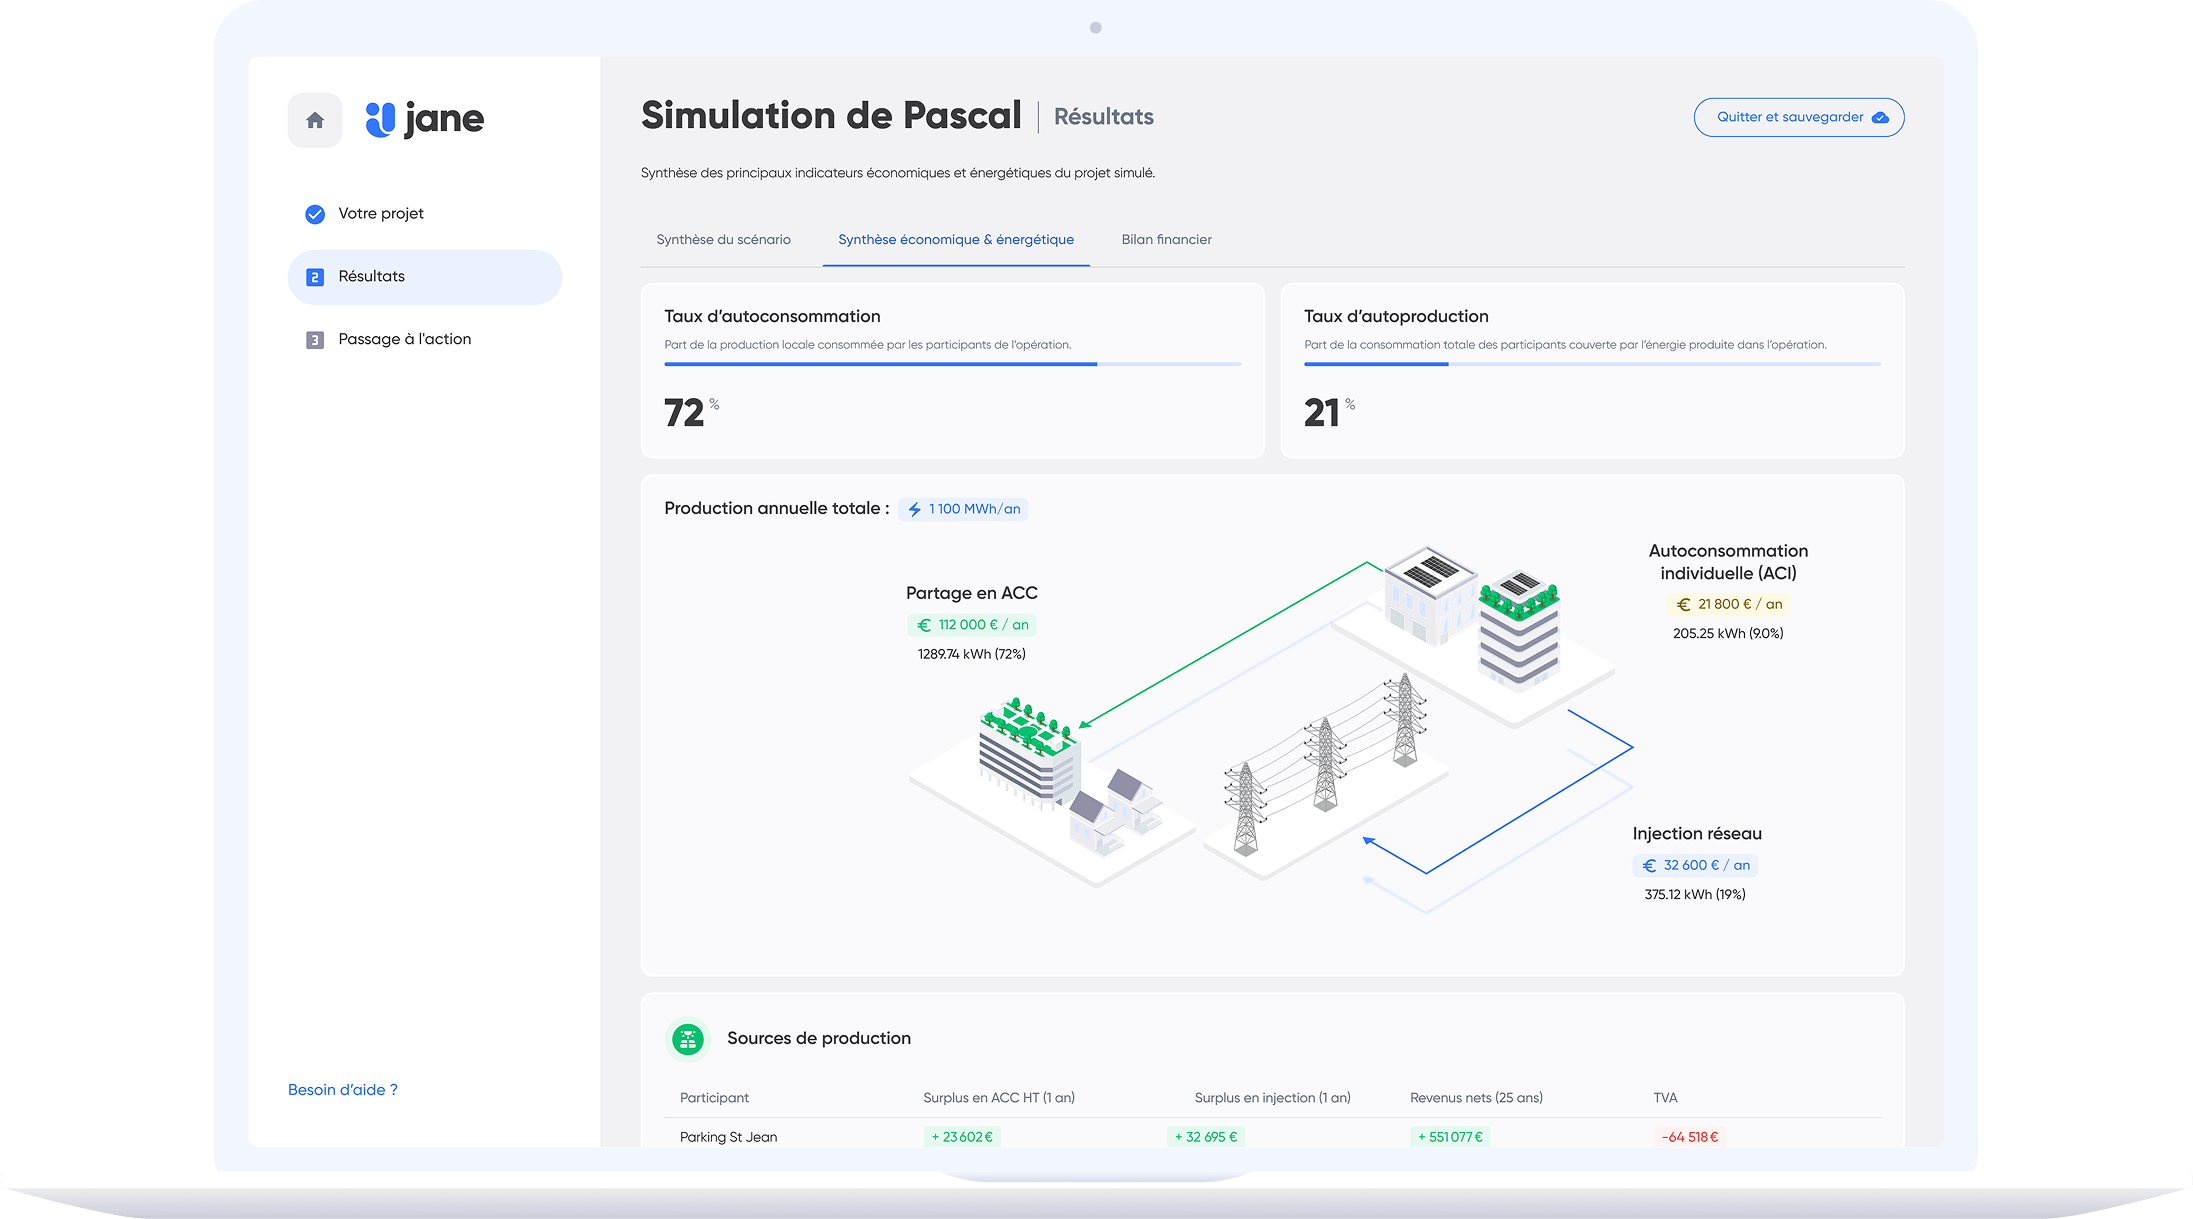This screenshot has height=1219, width=2193.
Task: Click the lightning bolt production icon
Action: tap(914, 509)
